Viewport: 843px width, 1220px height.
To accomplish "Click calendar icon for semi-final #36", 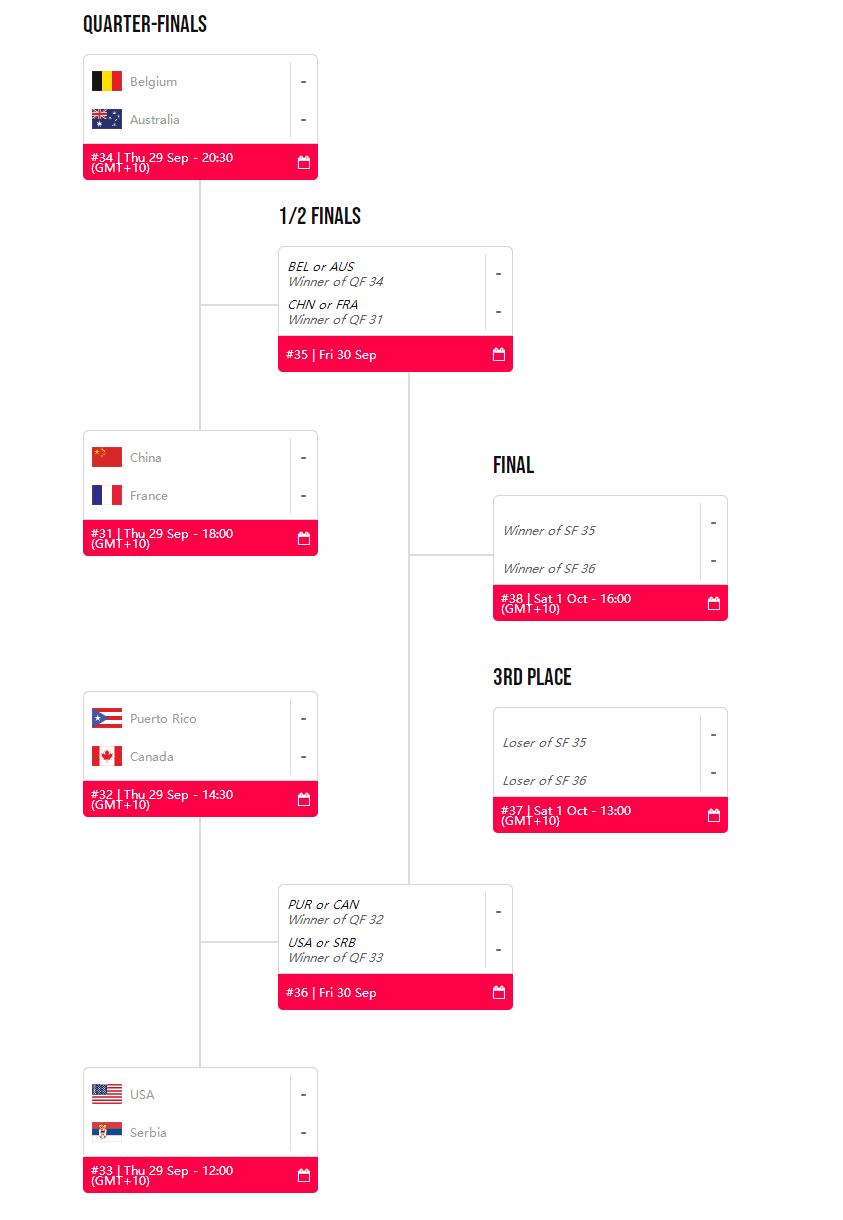I will [x=499, y=992].
